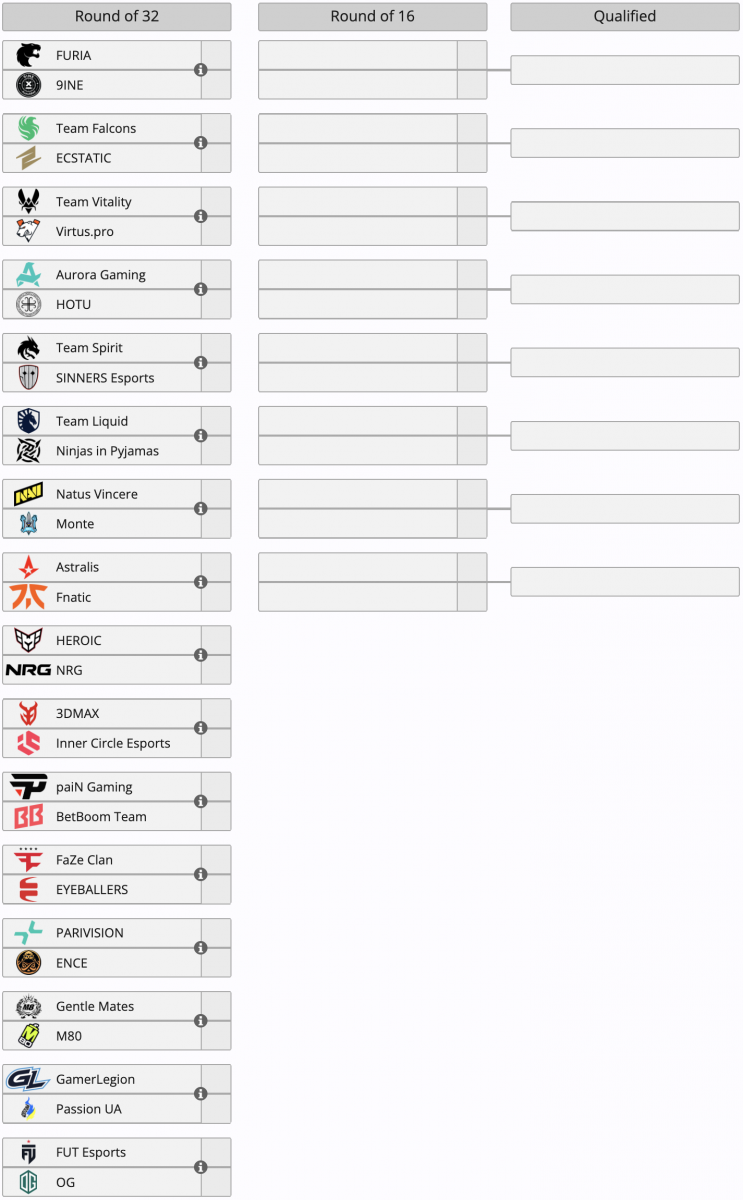Image resolution: width=743 pixels, height=1200 pixels.
Task: Click the Team Falcons logo icon
Action: click(x=29, y=128)
